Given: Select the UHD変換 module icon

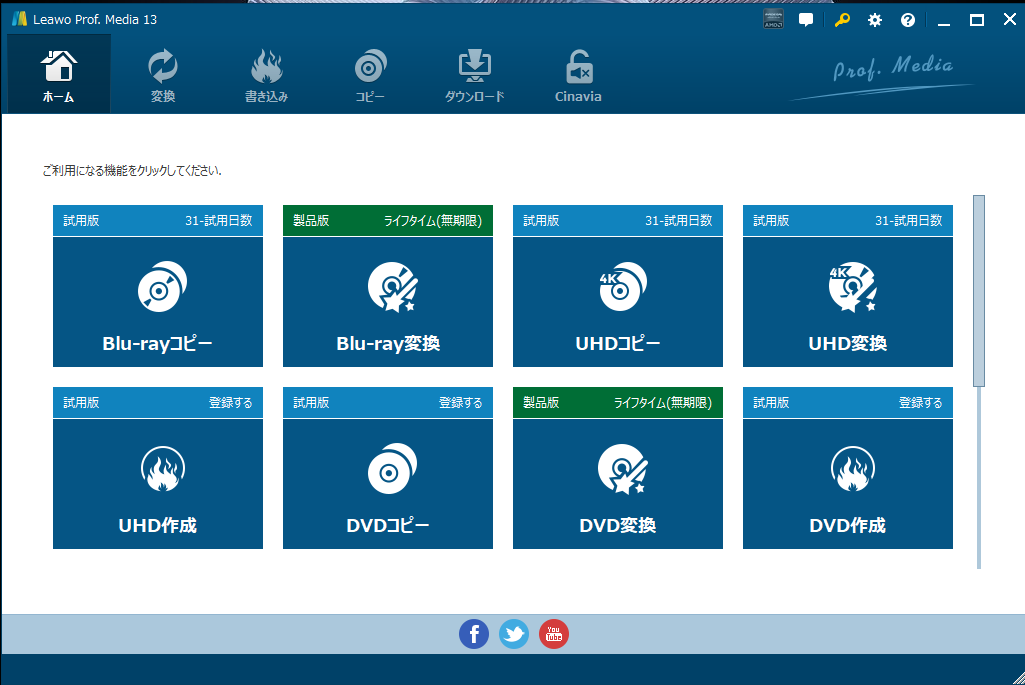Looking at the screenshot, I should (848, 290).
